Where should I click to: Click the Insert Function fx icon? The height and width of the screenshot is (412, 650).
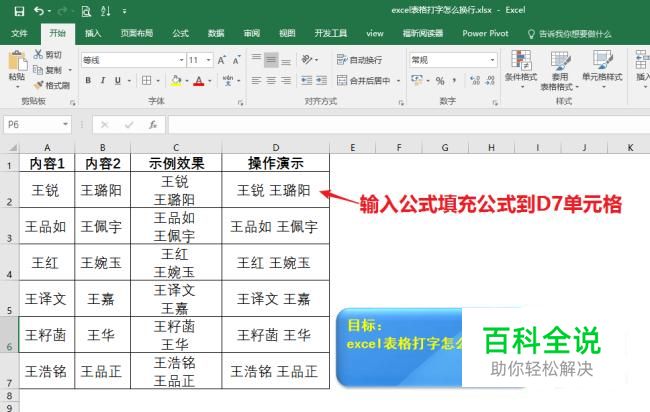click(x=153, y=124)
